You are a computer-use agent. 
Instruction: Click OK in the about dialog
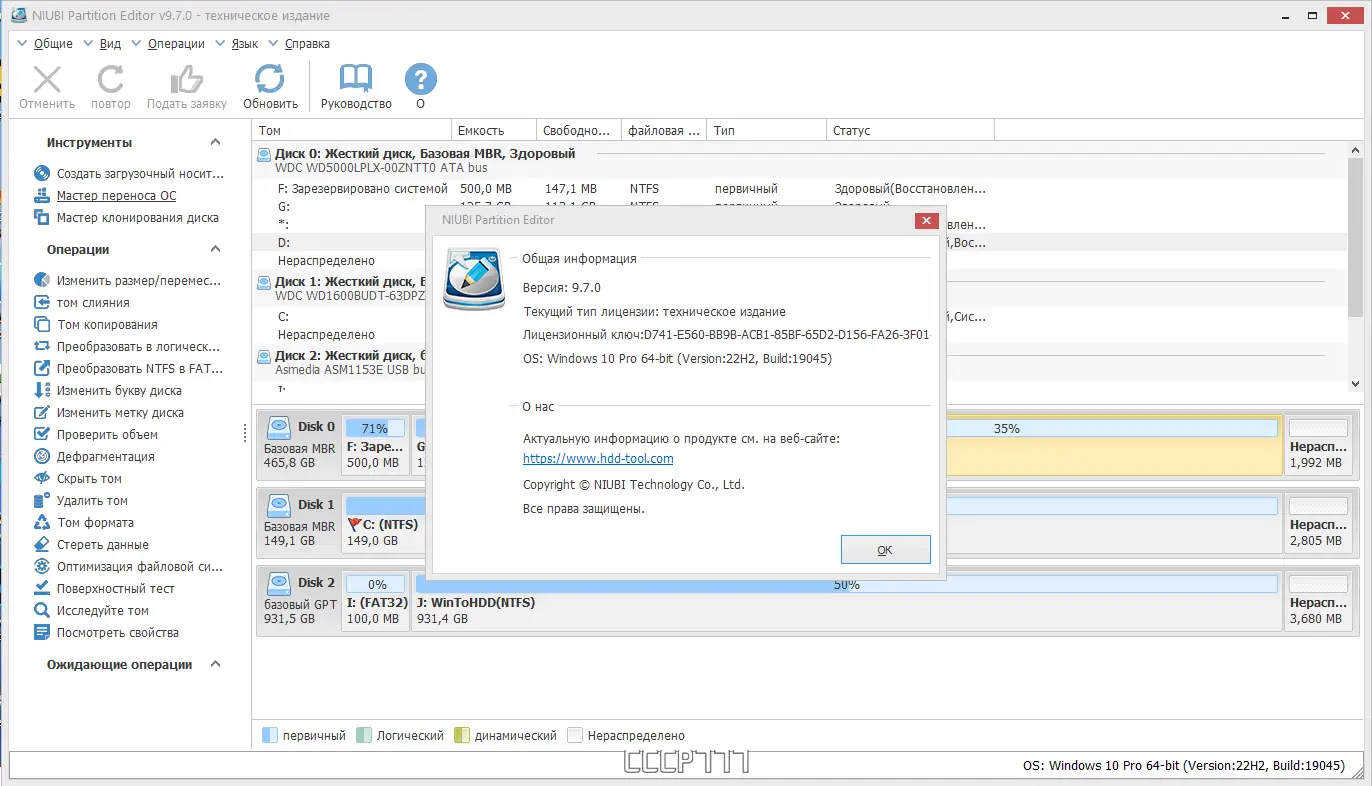pyautogui.click(x=885, y=550)
